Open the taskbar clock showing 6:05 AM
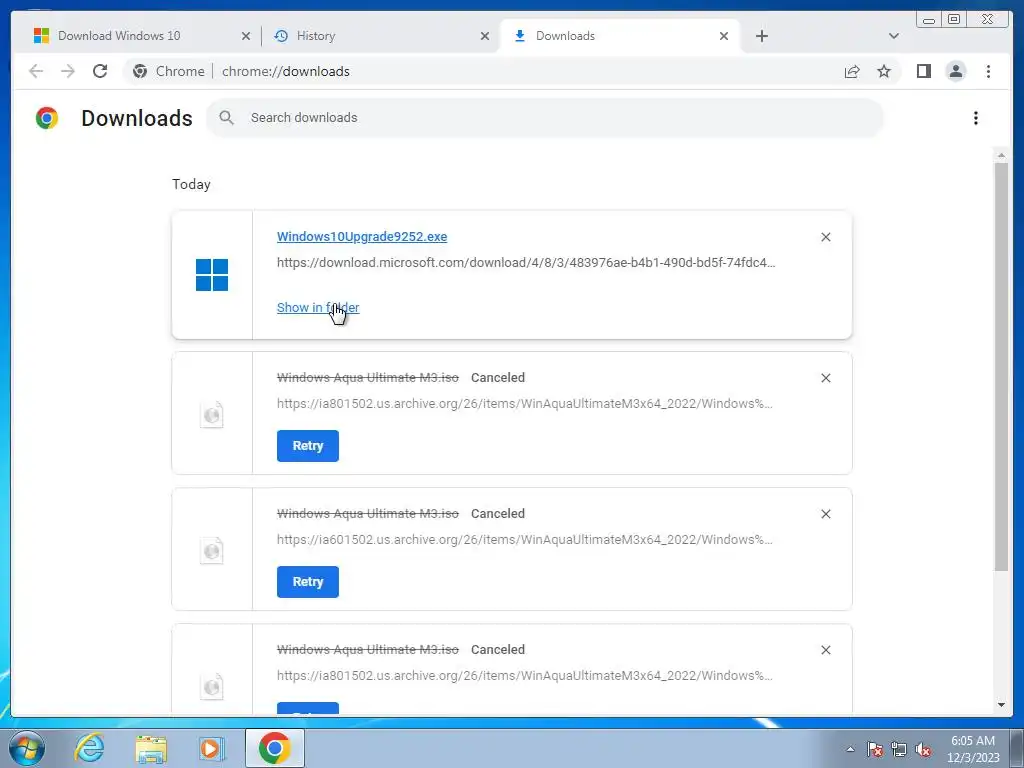 click(x=973, y=749)
